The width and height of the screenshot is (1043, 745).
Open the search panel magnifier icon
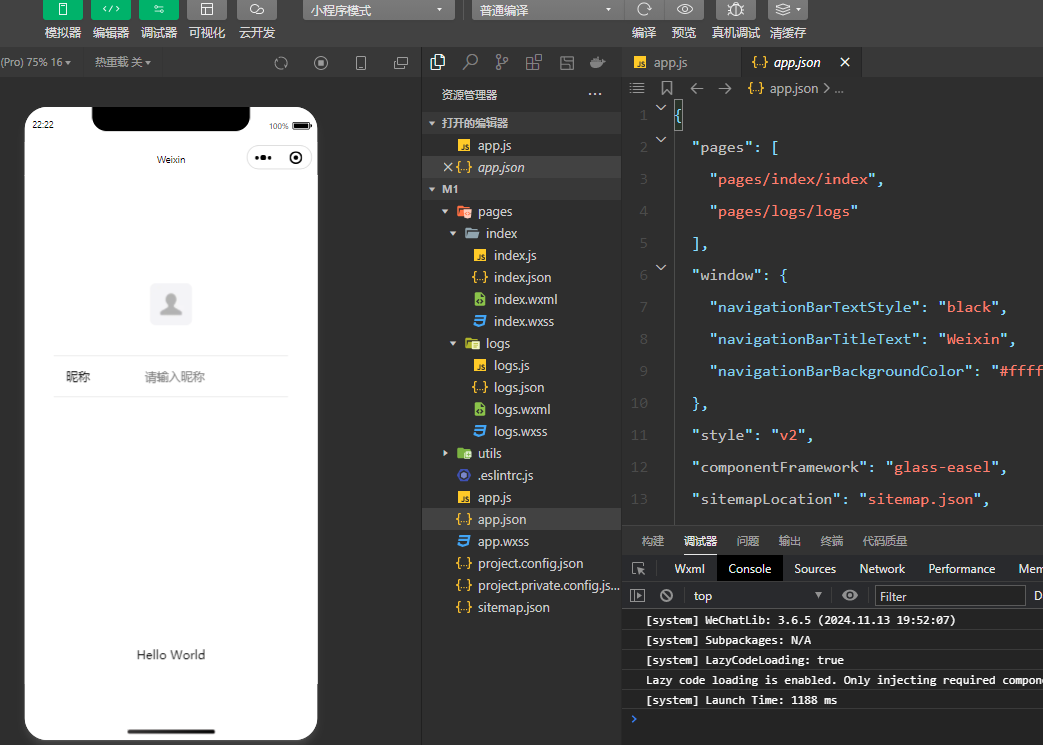point(469,62)
